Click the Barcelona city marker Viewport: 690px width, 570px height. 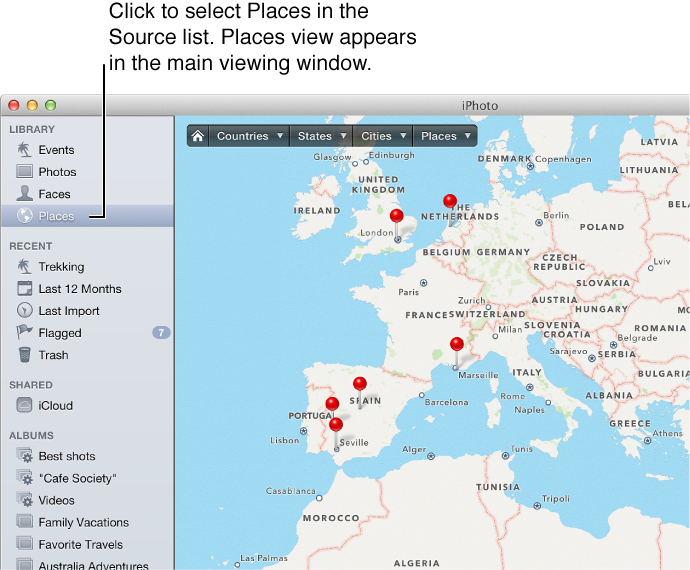tap(422, 395)
